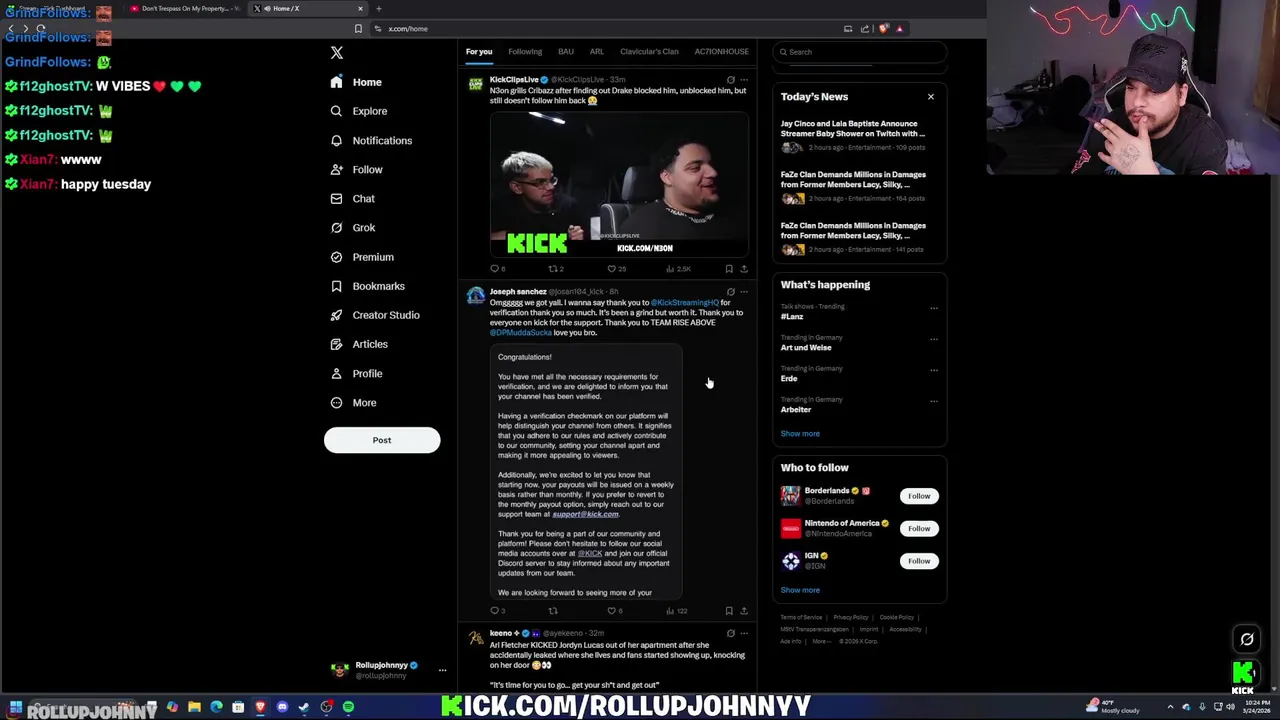Bookmark the Joseph sanchez post
Screen dimensions: 1280x720
[x=729, y=611]
